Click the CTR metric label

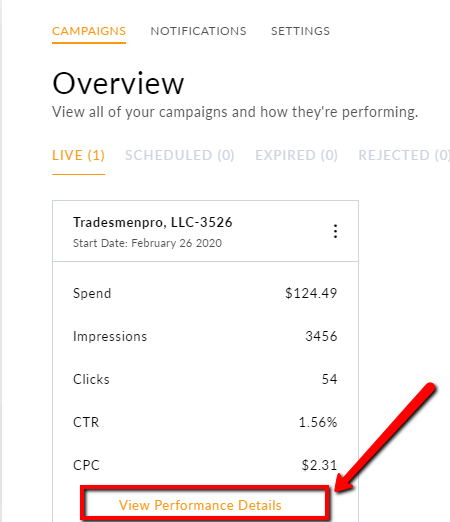pos(86,422)
